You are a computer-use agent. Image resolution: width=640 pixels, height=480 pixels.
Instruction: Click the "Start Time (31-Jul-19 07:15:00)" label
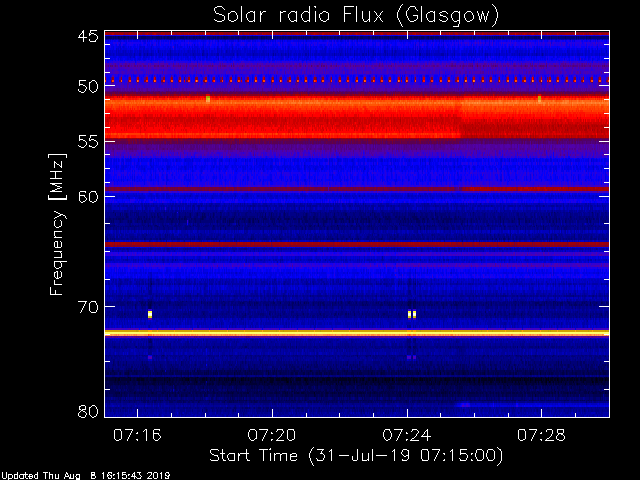tap(356, 455)
